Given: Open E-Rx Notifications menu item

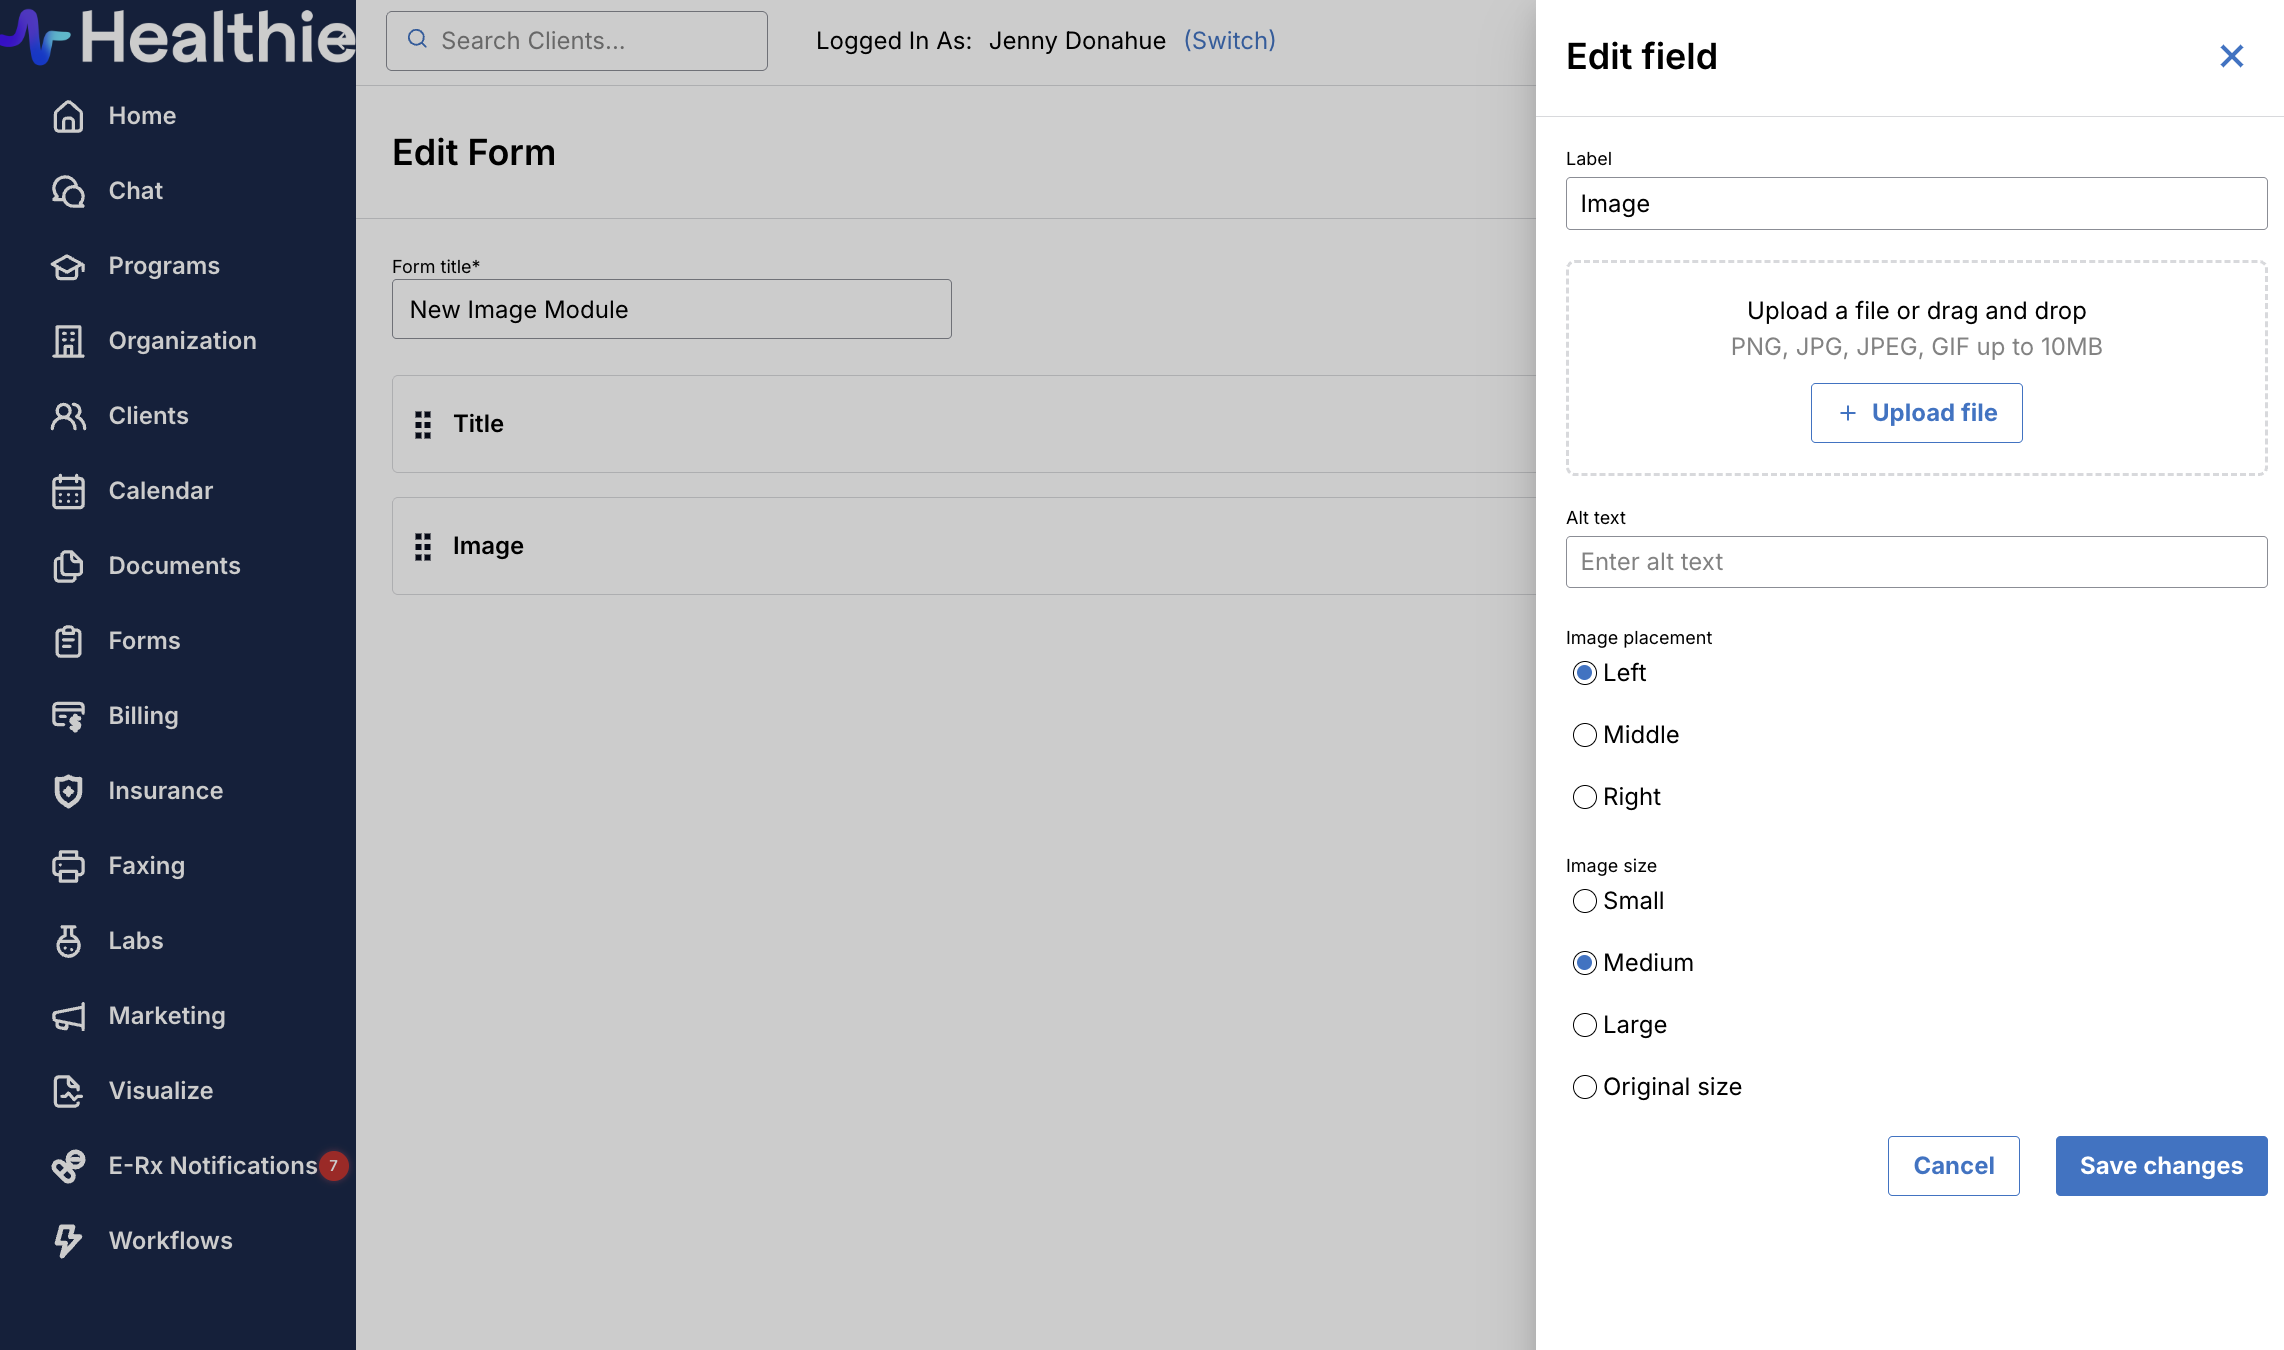Looking at the screenshot, I should pos(212,1166).
